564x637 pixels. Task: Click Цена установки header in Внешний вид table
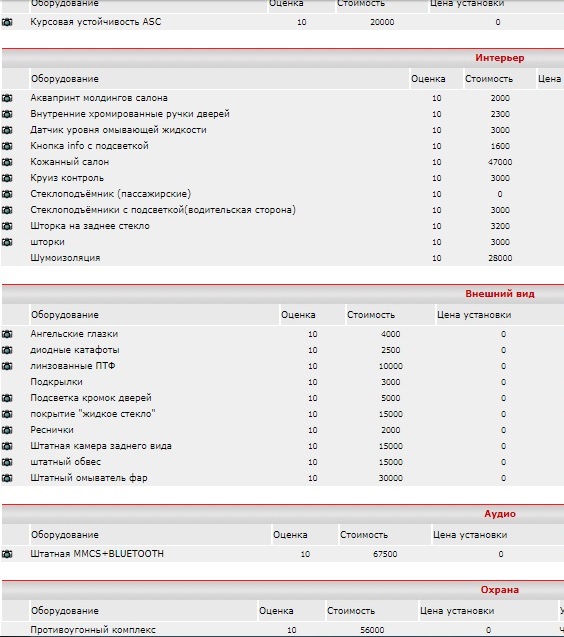tap(474, 315)
